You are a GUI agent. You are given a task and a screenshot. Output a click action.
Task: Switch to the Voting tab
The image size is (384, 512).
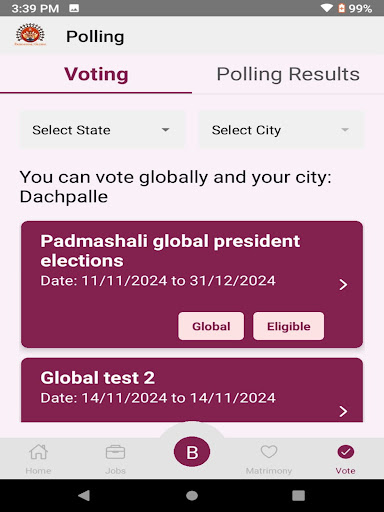point(96,74)
